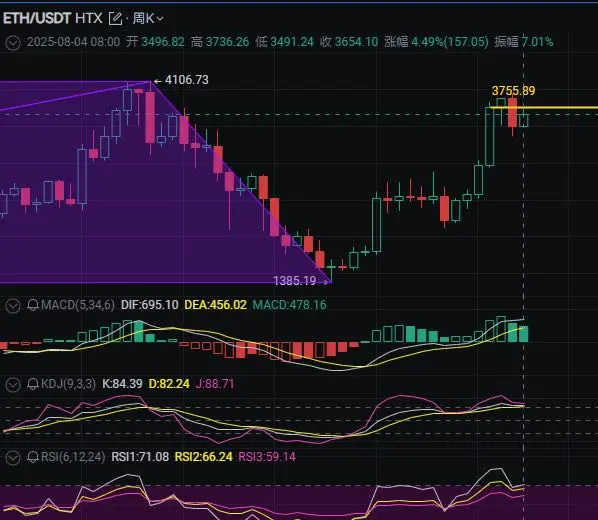Collapse the RSI indicator panel chevron

(13, 457)
